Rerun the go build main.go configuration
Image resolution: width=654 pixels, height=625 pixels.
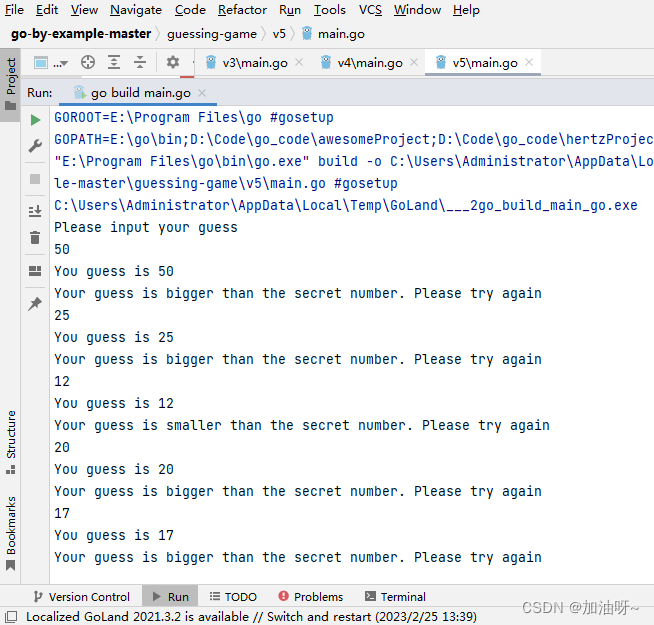click(35, 120)
